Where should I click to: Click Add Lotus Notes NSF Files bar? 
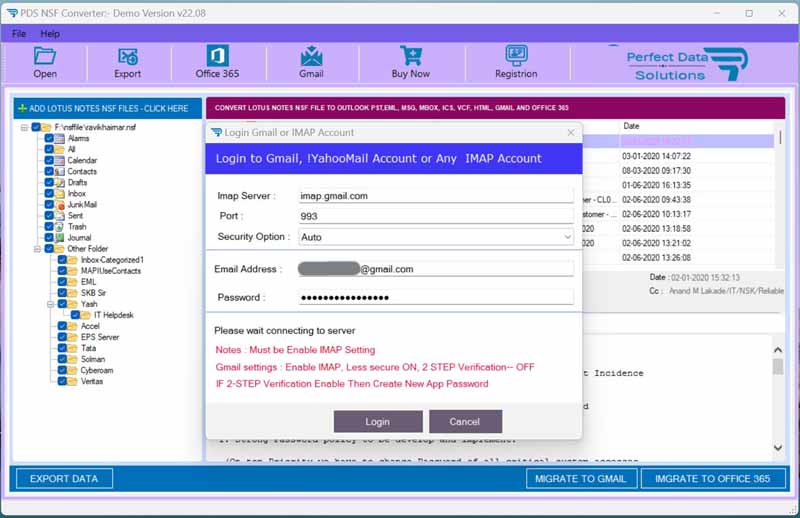(x=107, y=108)
